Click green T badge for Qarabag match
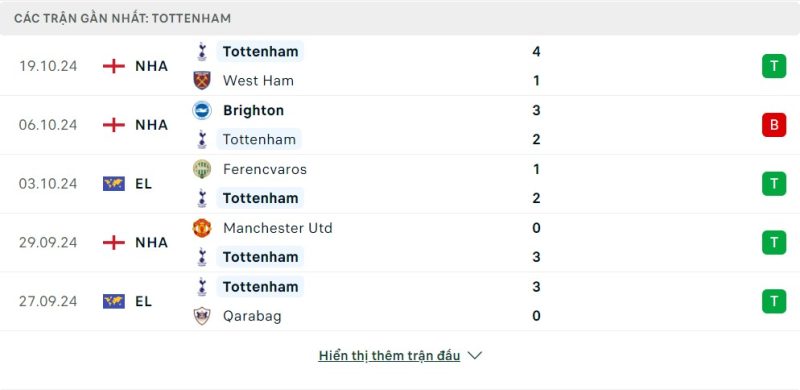Image resolution: width=800 pixels, height=390 pixels. 774,301
